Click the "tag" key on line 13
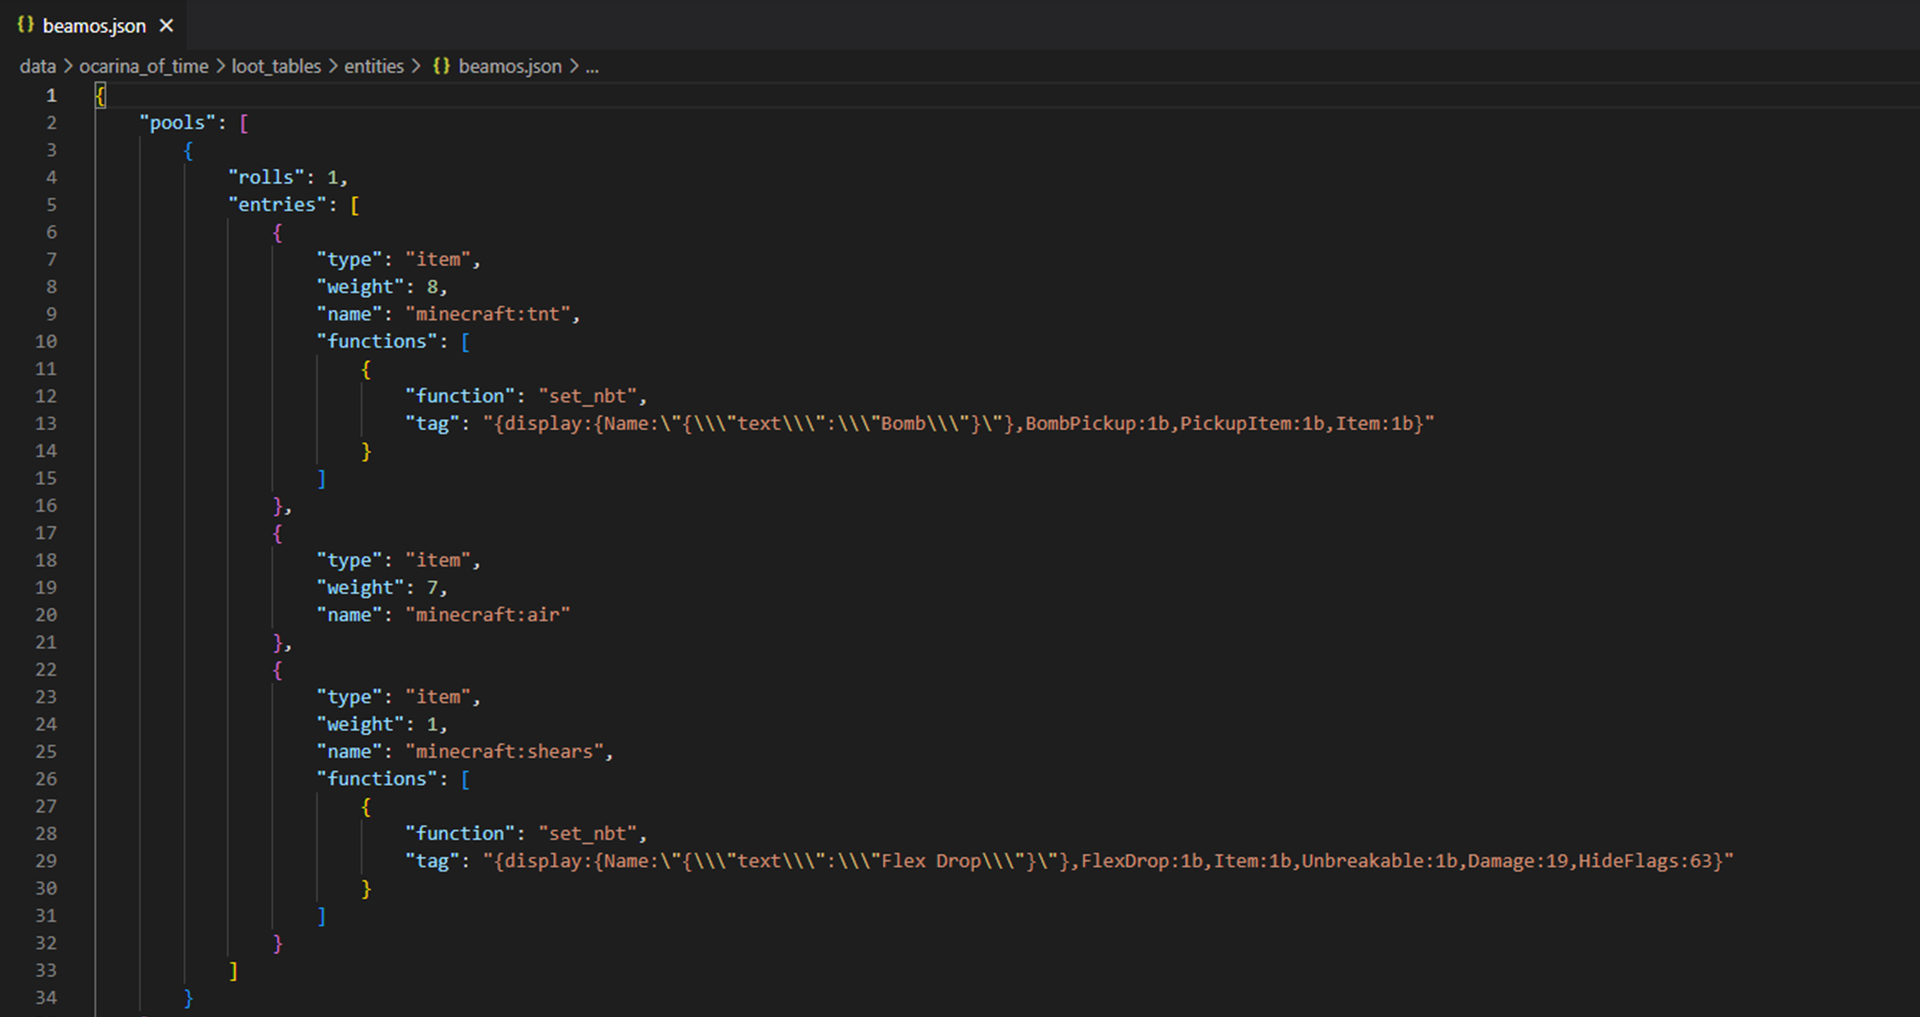Screen dimensions: 1920x1017 [x=432, y=424]
